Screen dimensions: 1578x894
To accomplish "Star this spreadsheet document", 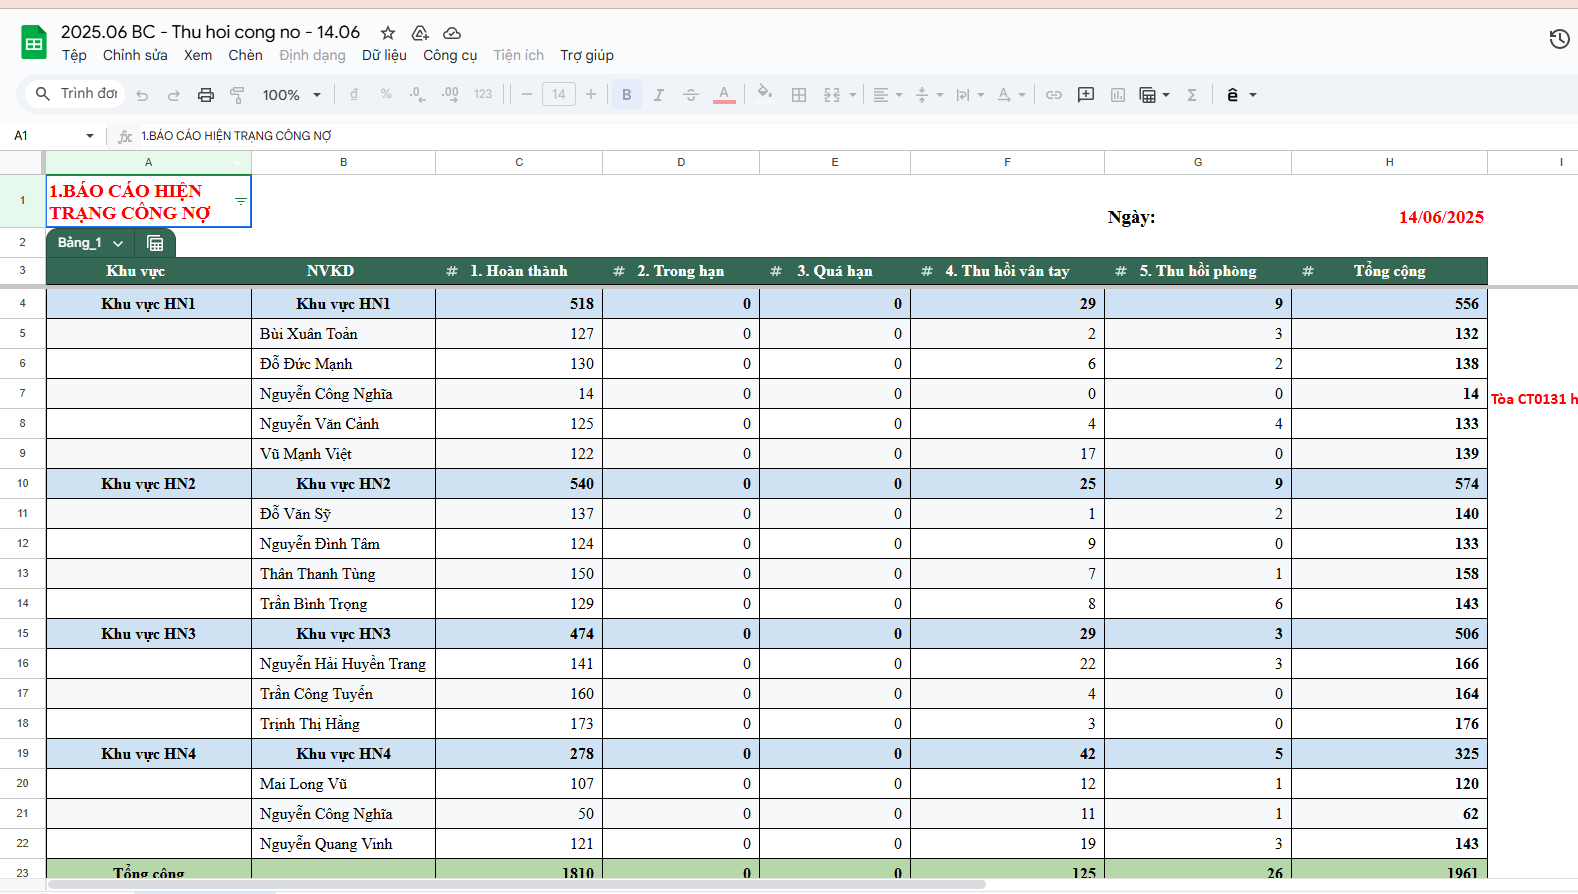I will [x=388, y=33].
